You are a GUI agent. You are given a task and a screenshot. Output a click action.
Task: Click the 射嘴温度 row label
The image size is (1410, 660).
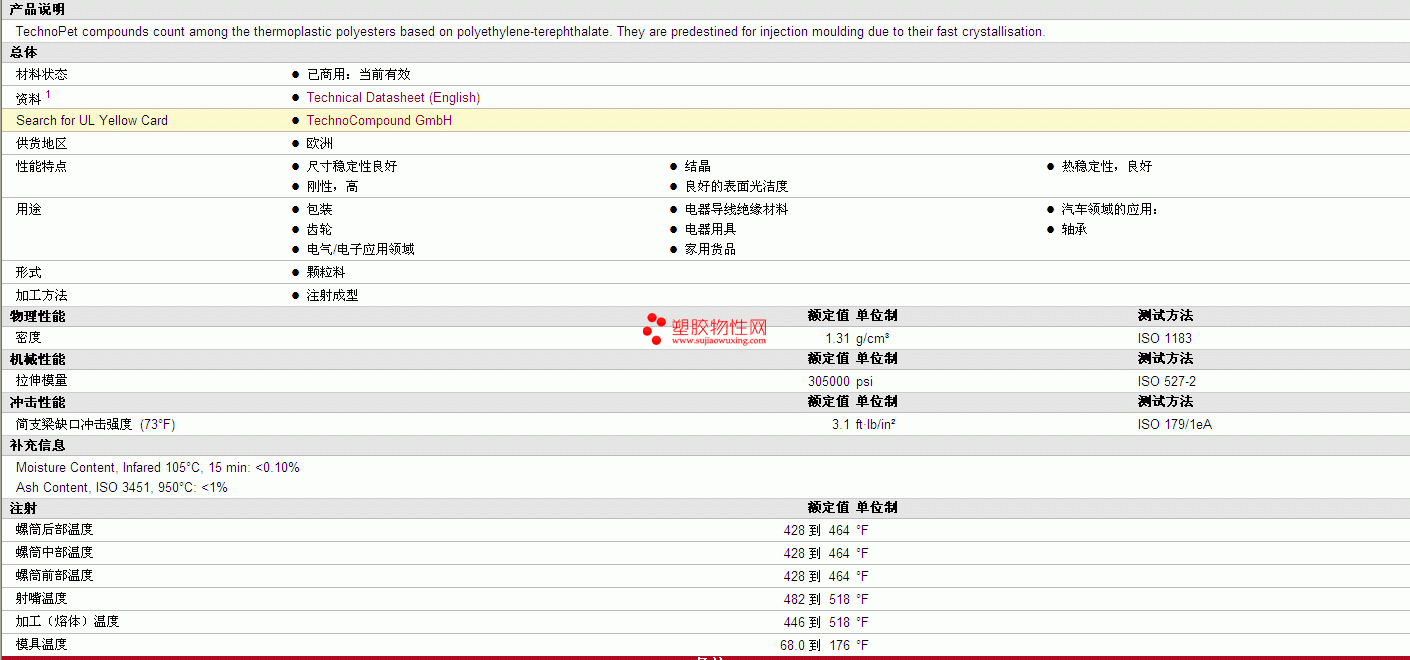[42, 599]
